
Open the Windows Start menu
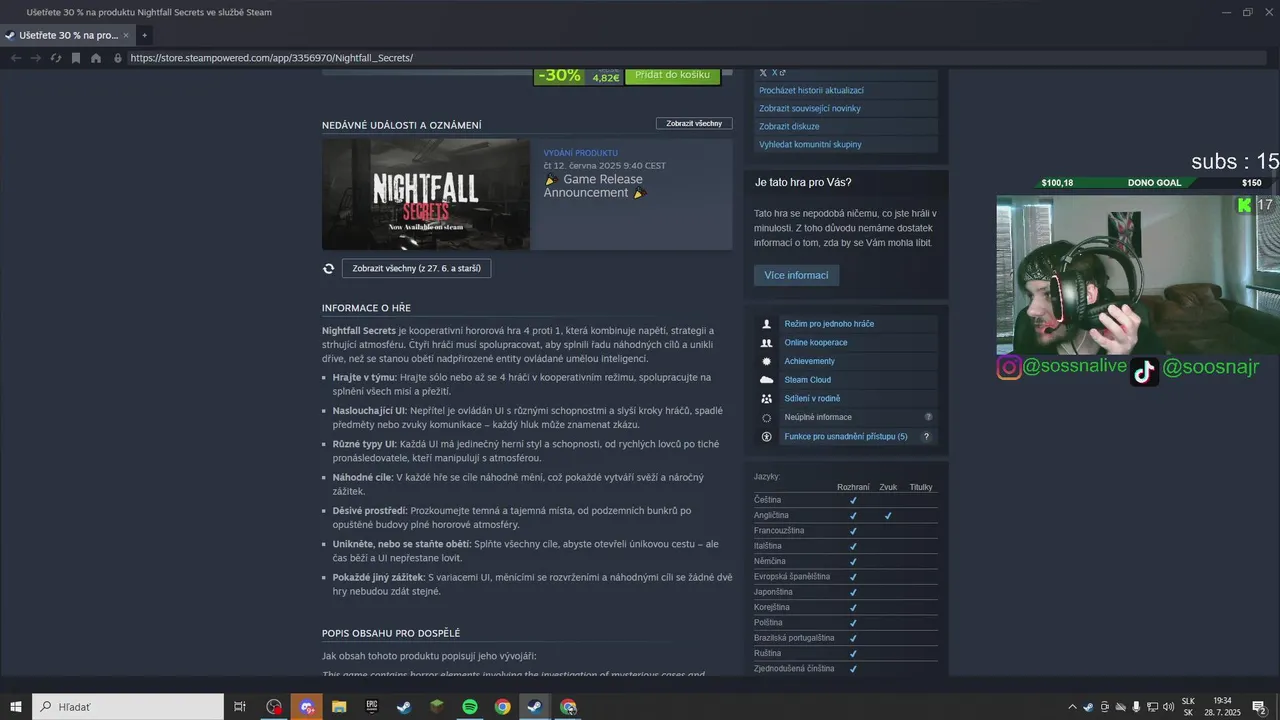(15, 707)
